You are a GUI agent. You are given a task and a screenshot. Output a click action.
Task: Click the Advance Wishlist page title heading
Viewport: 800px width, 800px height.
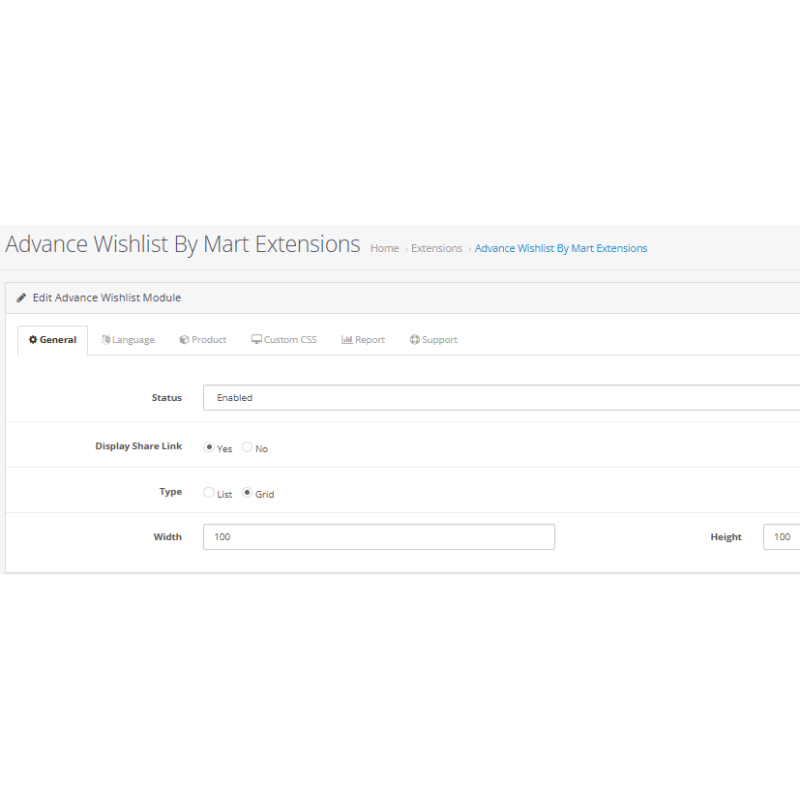(183, 245)
